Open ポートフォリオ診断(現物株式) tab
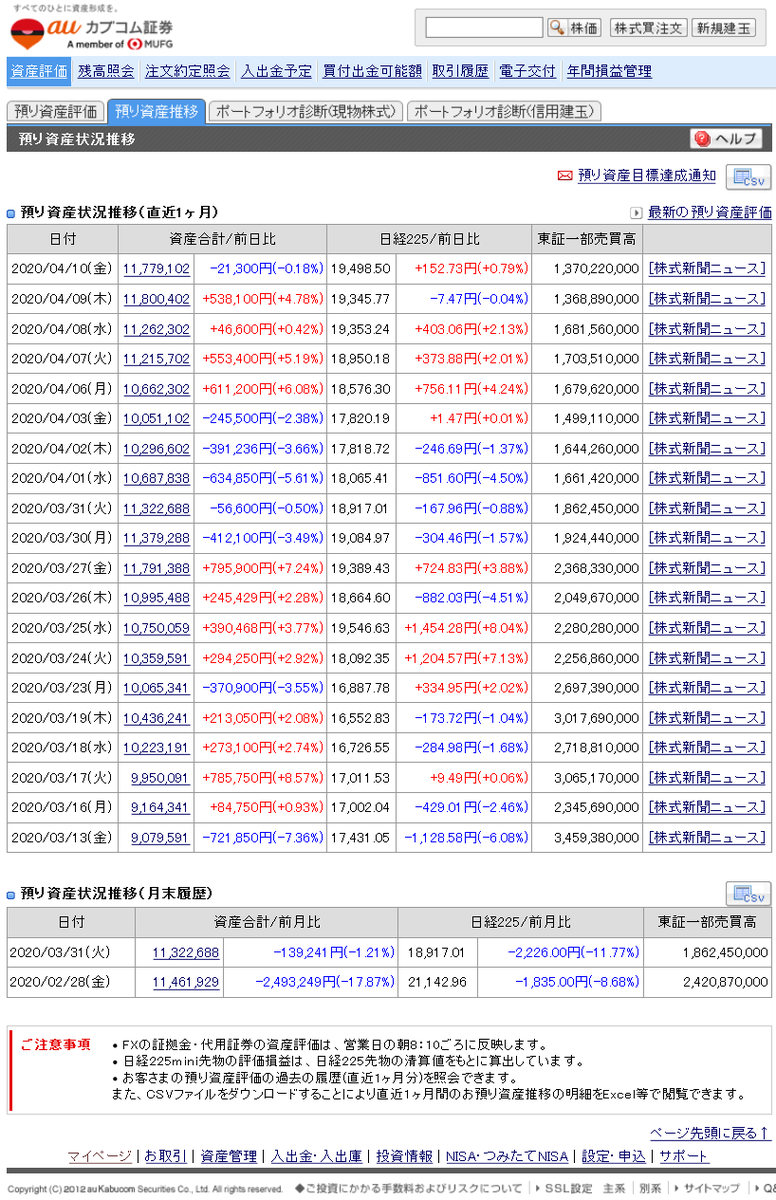Viewport: 776px width, 1200px height. (306, 112)
